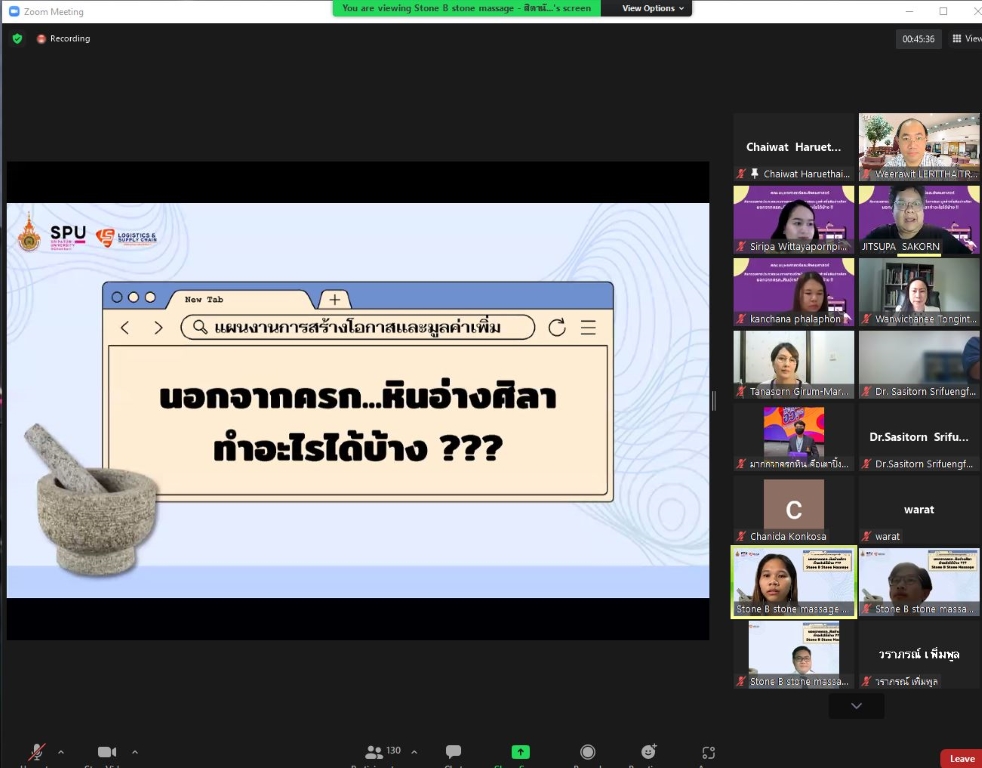
Task: Open the Apps icon in the toolbar
Action: (x=708, y=752)
